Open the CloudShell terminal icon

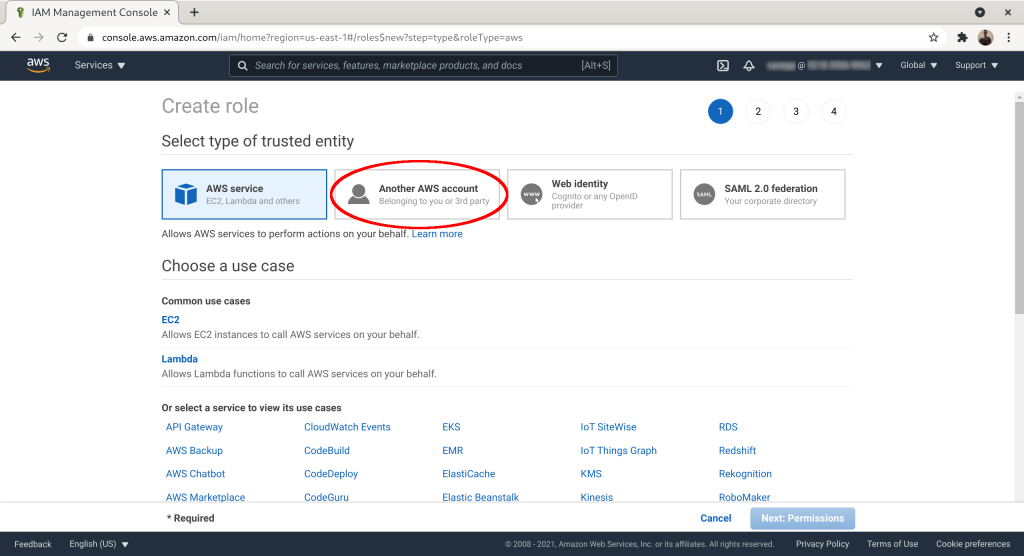pos(723,65)
